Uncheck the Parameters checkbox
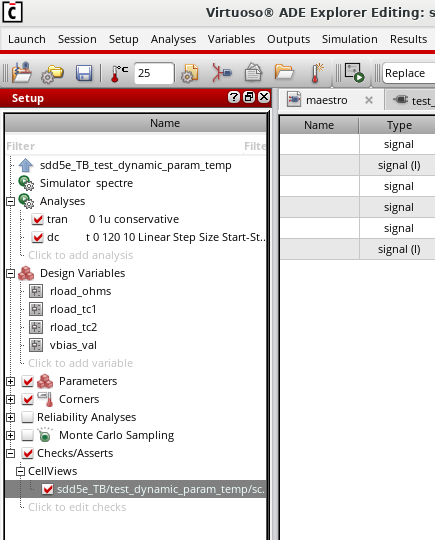This screenshot has width=435, height=540. pyautogui.click(x=27, y=381)
